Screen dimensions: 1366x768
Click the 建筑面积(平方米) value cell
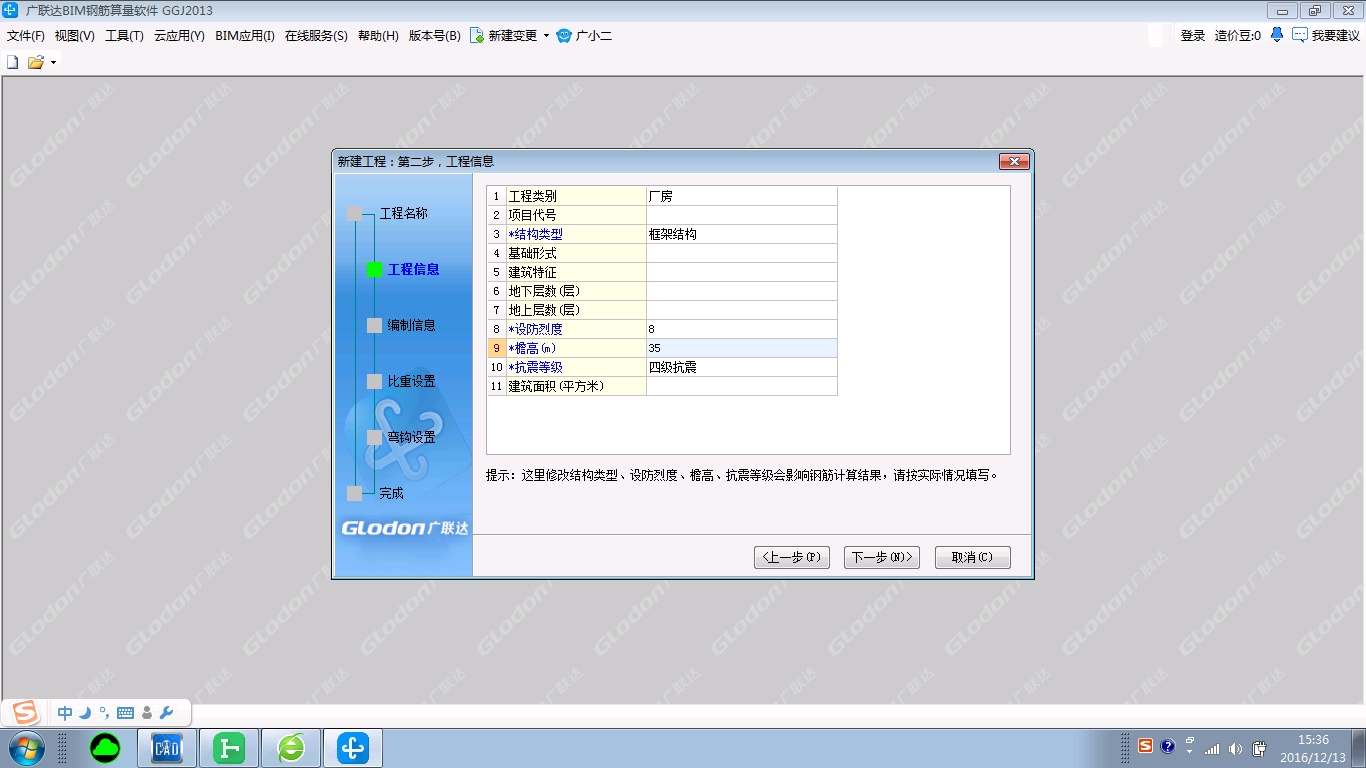741,386
